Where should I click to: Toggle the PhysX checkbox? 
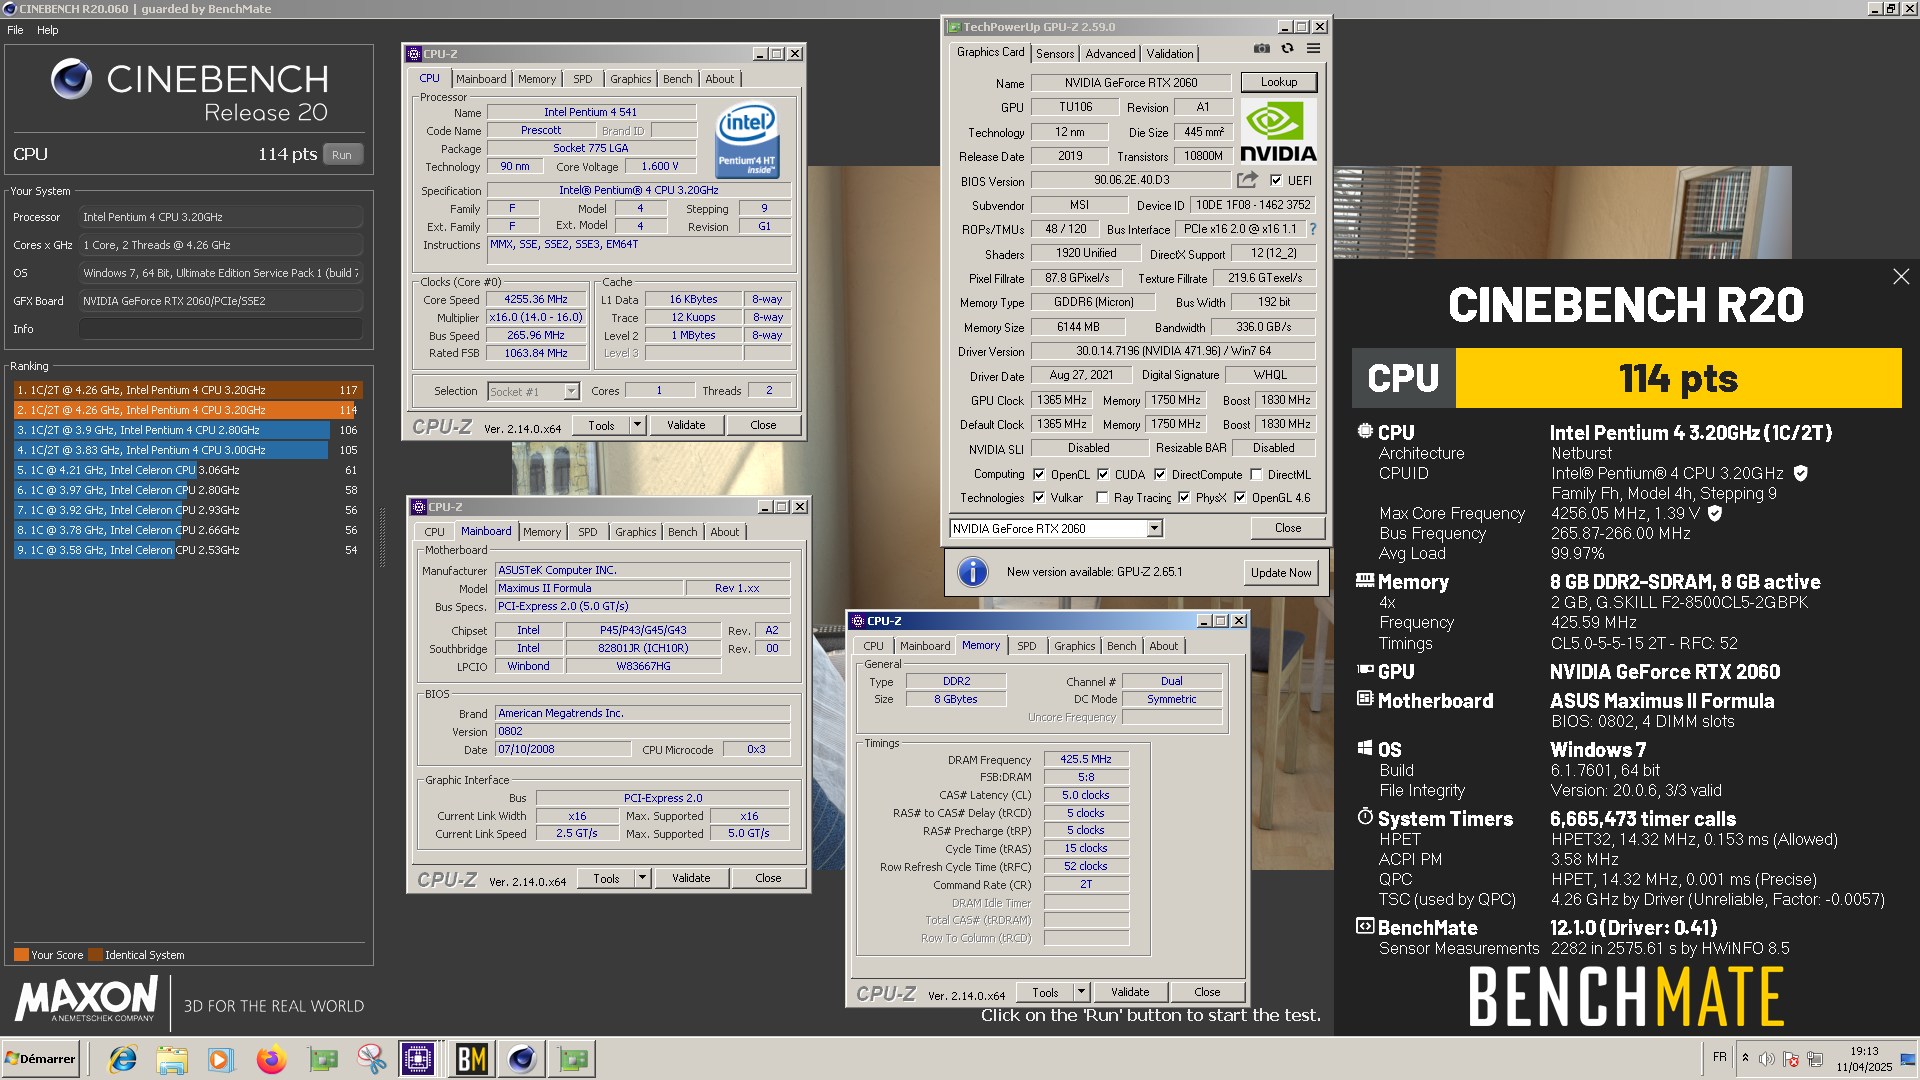[1184, 498]
